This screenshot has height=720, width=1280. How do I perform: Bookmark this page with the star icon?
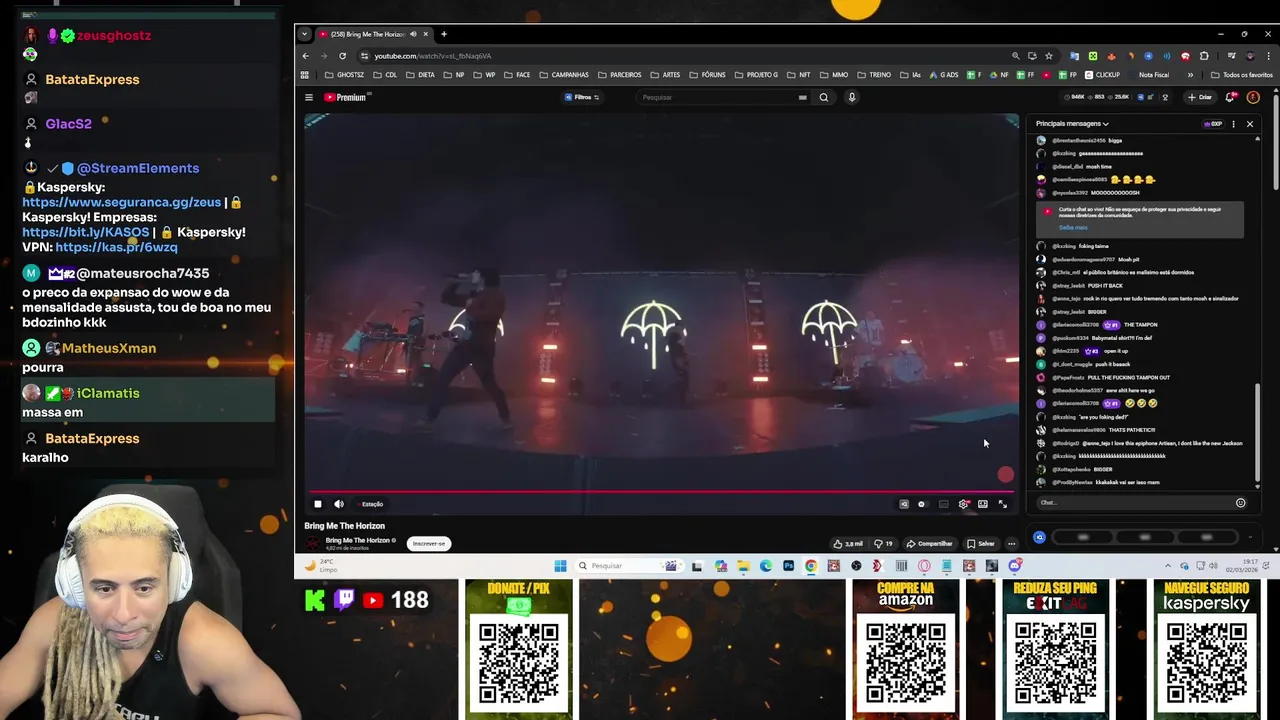pyautogui.click(x=1049, y=56)
